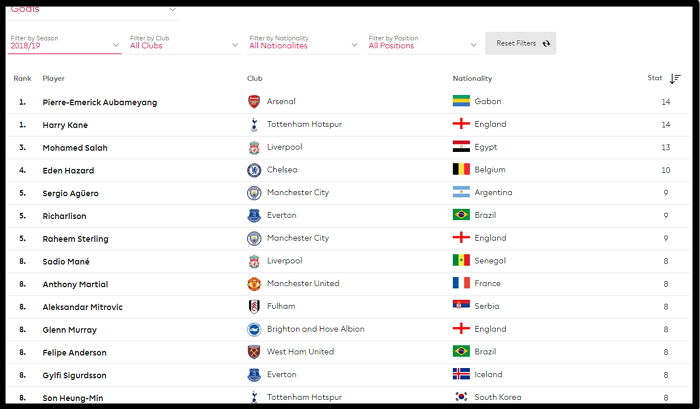This screenshot has height=409, width=700.
Task: Open the Goals stat selector chevron
Action: tap(172, 10)
